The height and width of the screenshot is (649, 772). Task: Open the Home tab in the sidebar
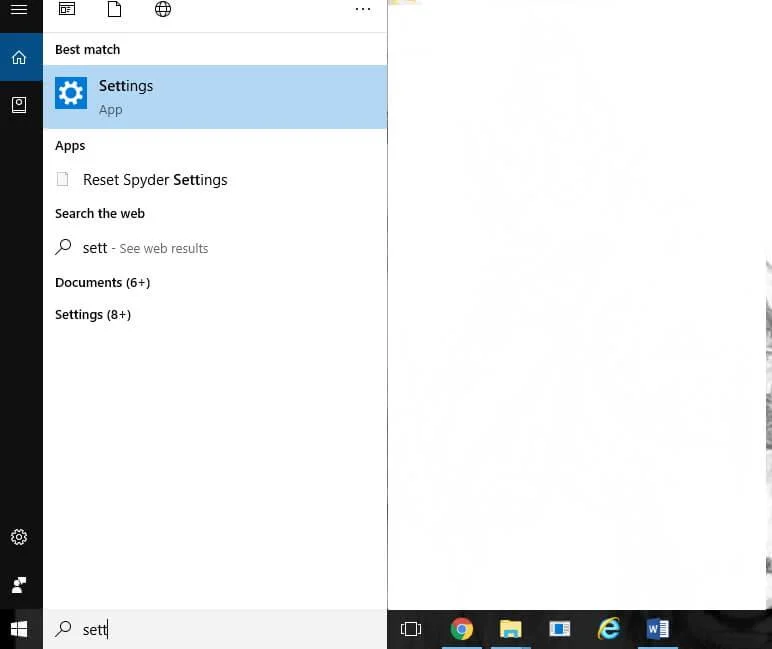tap(19, 58)
